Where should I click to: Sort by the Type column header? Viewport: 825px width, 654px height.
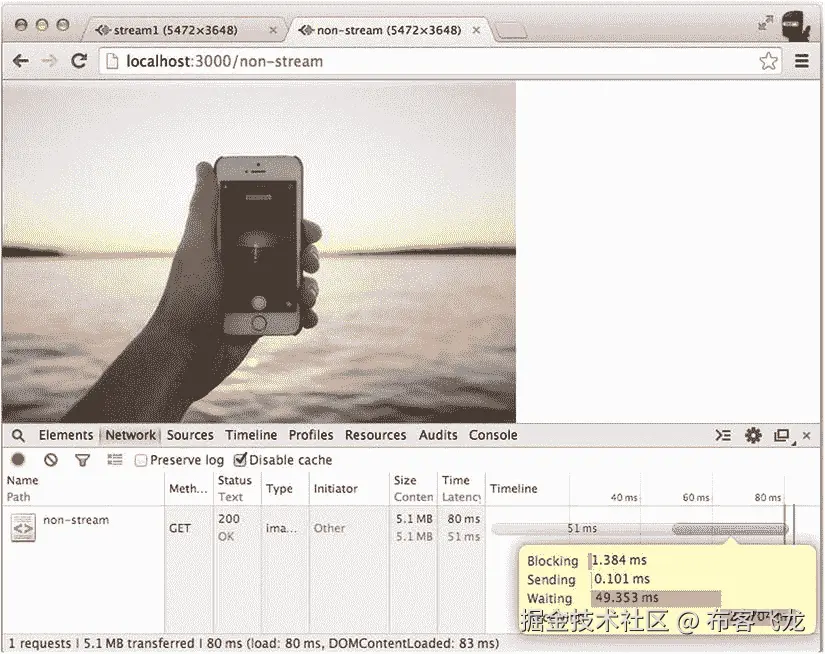285,488
